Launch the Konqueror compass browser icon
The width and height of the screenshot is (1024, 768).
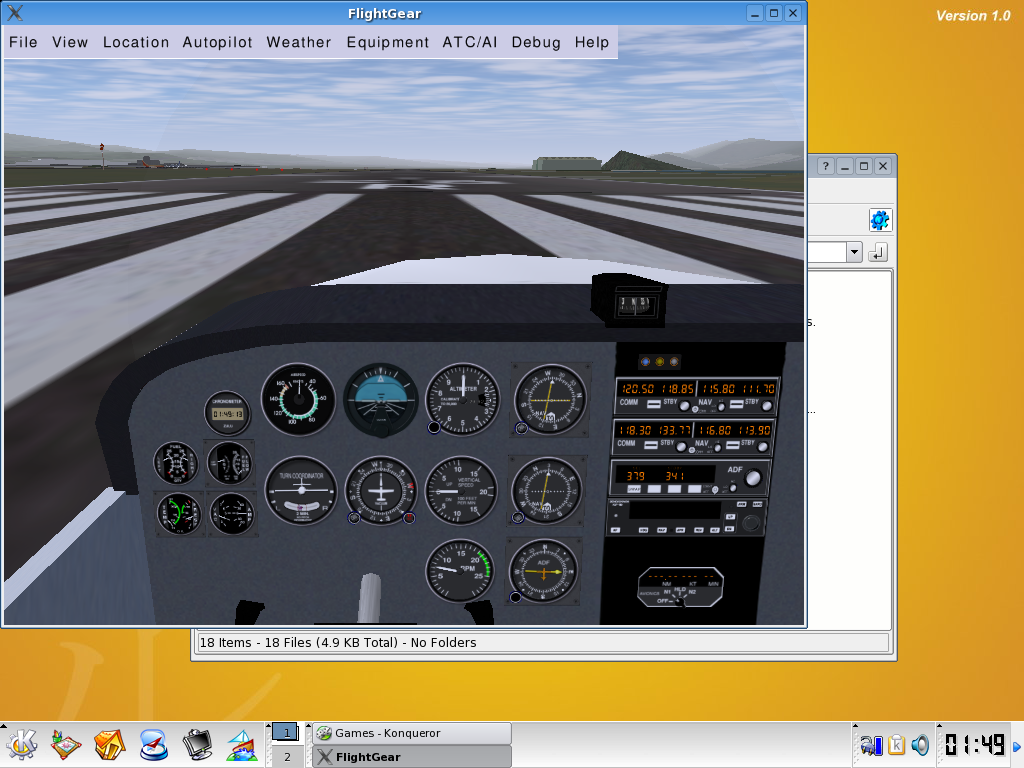click(154, 744)
